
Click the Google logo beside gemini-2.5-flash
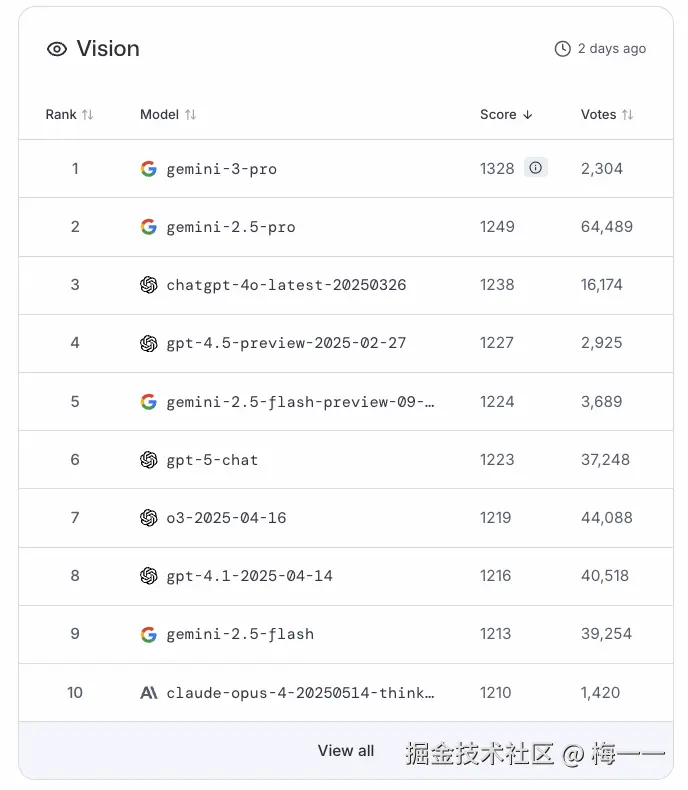(149, 634)
